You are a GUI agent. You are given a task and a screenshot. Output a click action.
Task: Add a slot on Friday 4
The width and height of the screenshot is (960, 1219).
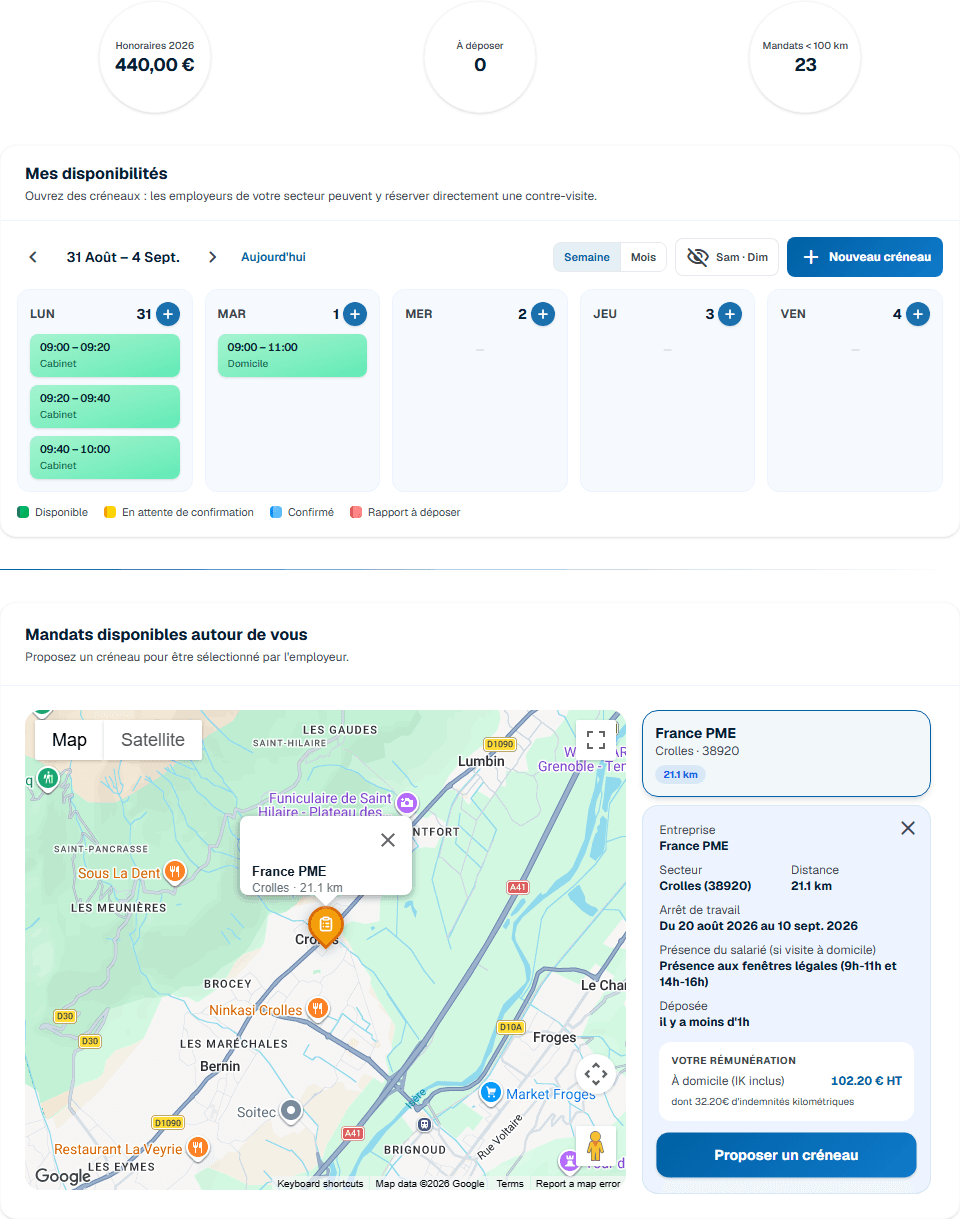click(918, 314)
